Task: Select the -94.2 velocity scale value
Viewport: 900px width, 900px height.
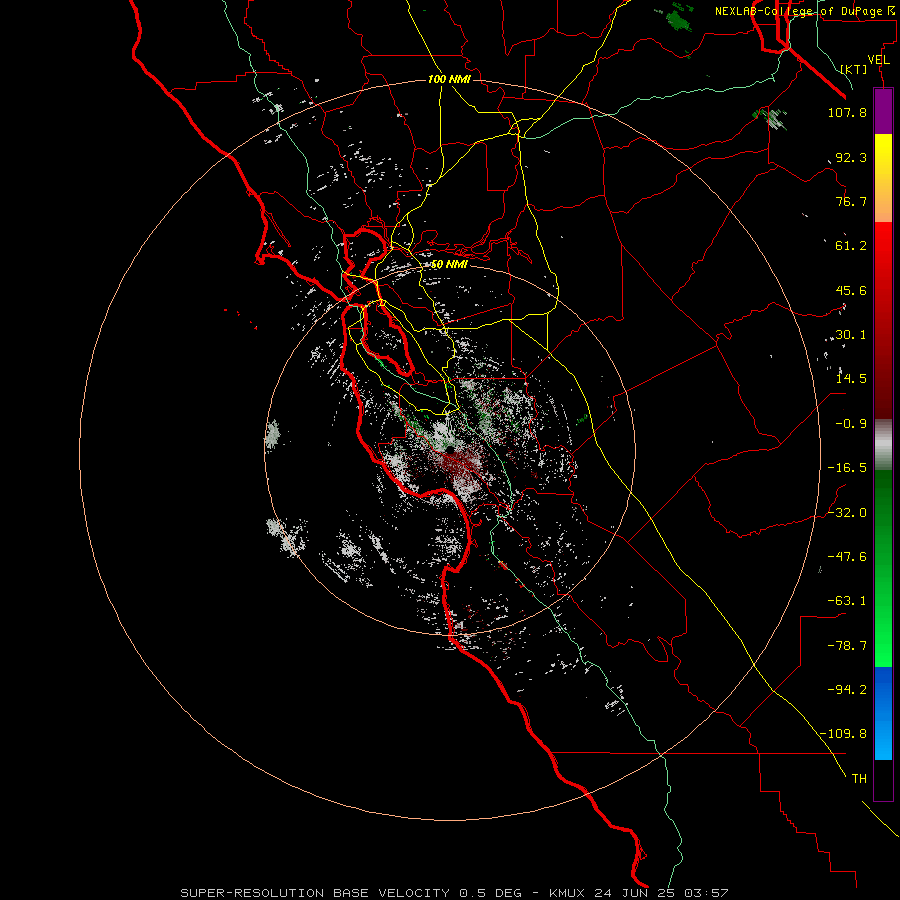Action: pos(847,689)
